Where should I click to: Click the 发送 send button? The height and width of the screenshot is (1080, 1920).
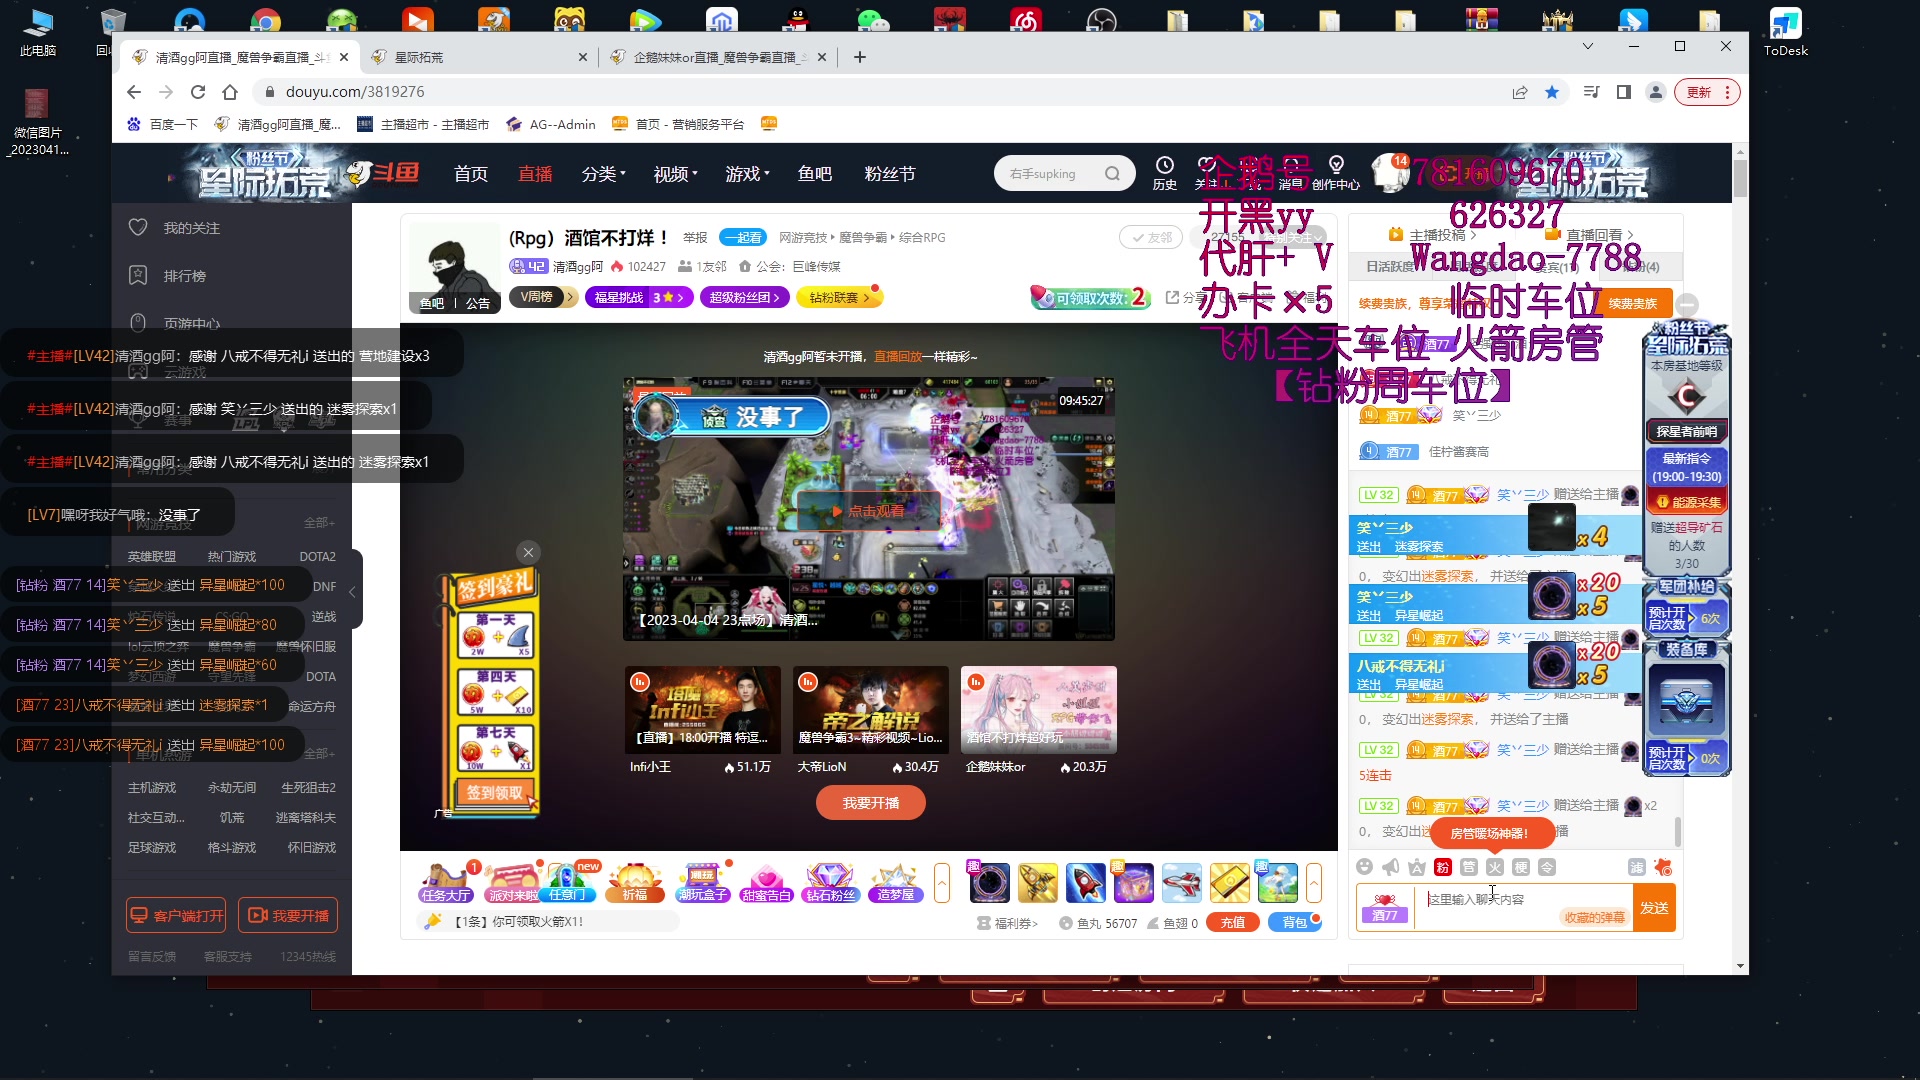(x=1654, y=908)
